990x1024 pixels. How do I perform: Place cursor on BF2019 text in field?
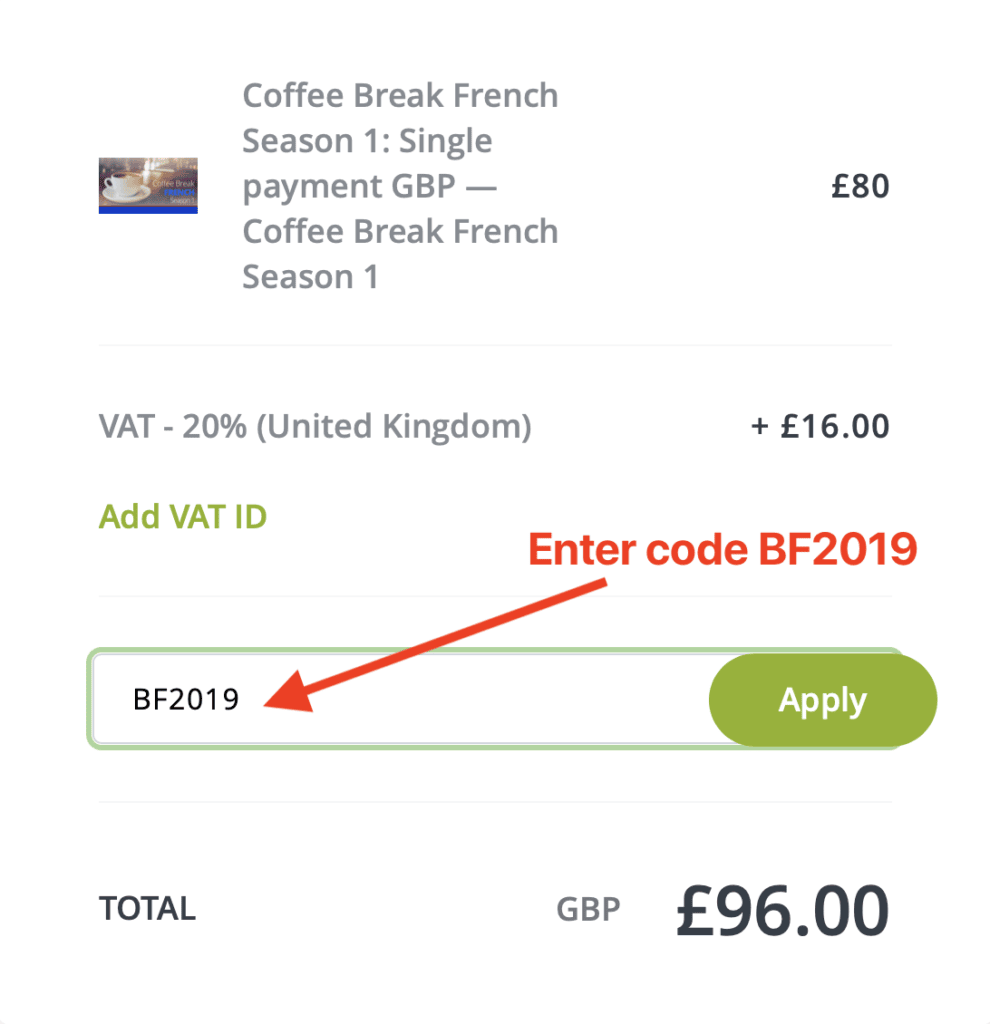(186, 699)
